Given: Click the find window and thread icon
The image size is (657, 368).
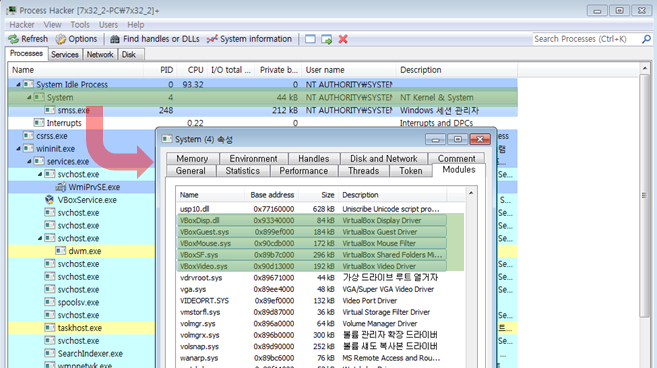Looking at the screenshot, I should coord(326,39).
